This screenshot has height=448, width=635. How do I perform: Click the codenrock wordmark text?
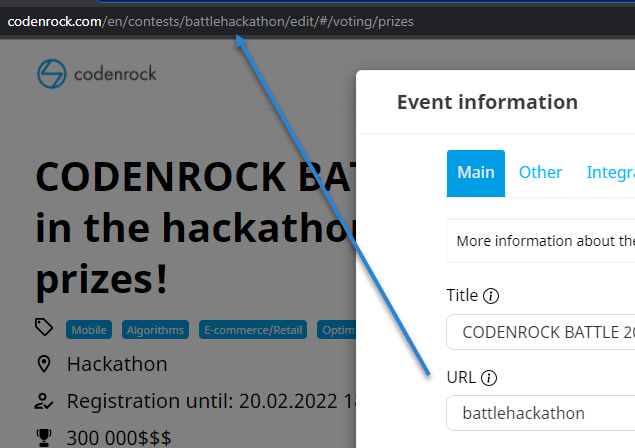[115, 74]
